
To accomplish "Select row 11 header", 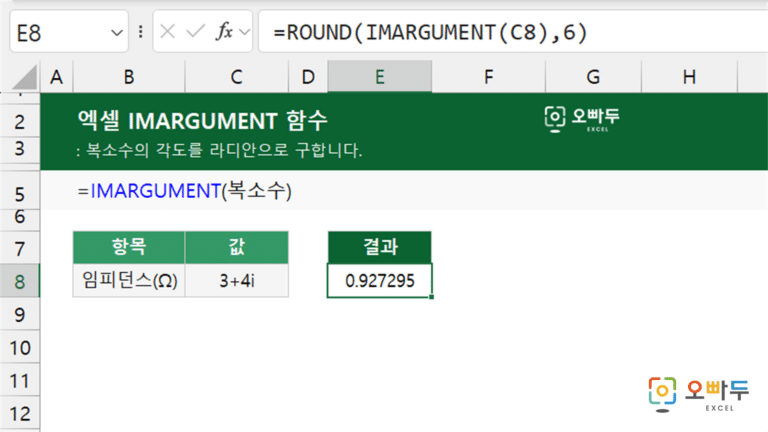I will 20,381.
